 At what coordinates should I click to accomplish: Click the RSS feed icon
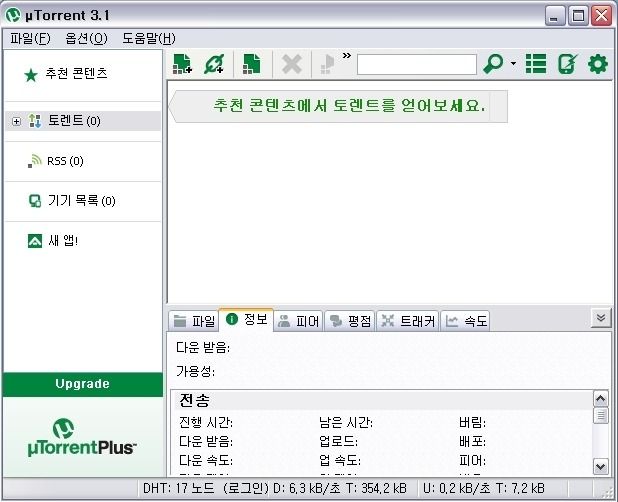[35, 161]
